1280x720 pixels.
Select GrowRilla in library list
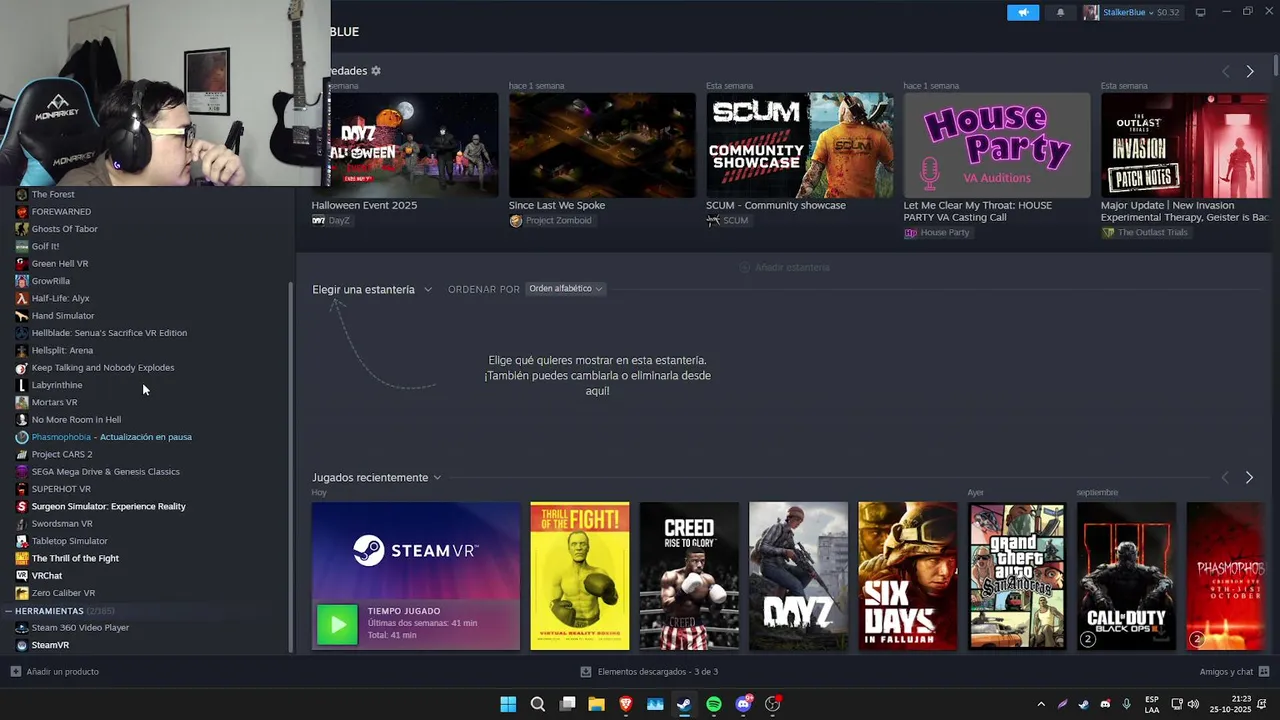pyautogui.click(x=50, y=281)
